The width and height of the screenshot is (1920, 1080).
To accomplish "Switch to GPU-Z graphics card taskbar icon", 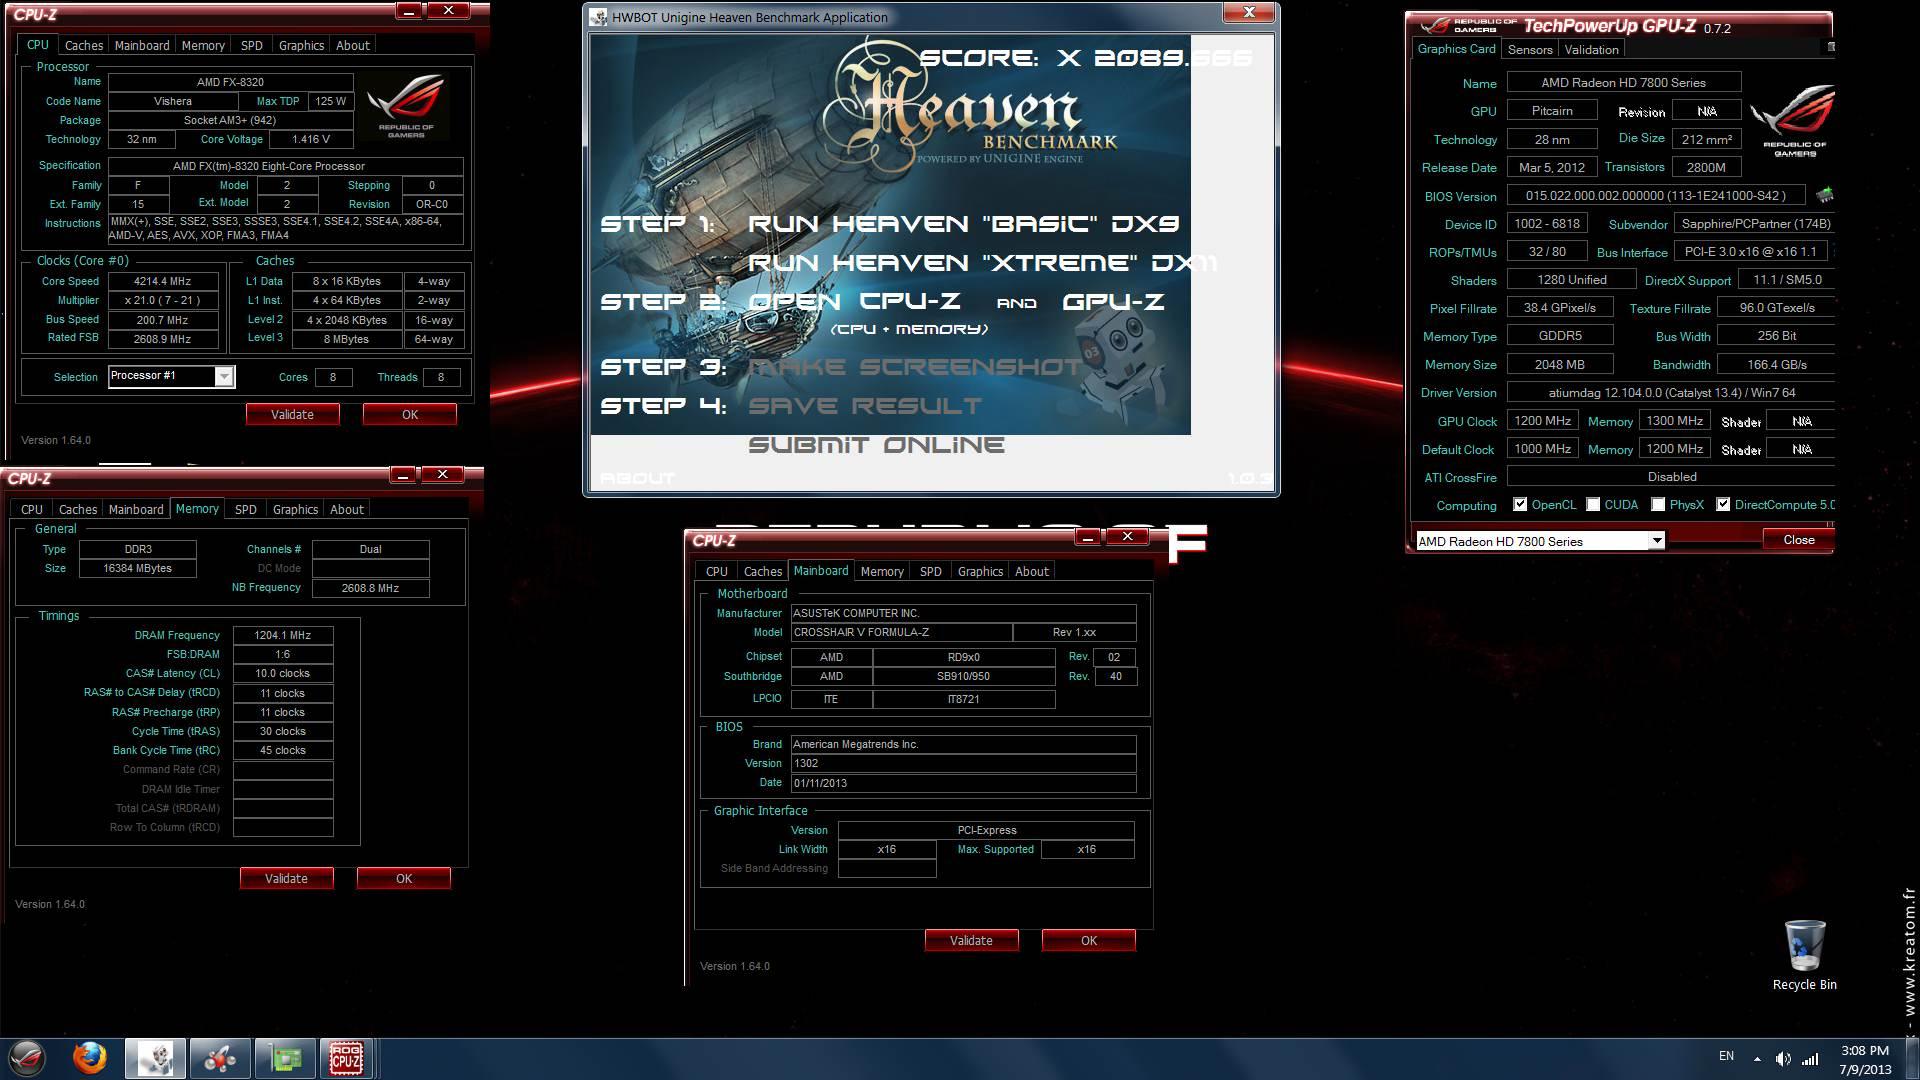I will click(x=284, y=1058).
